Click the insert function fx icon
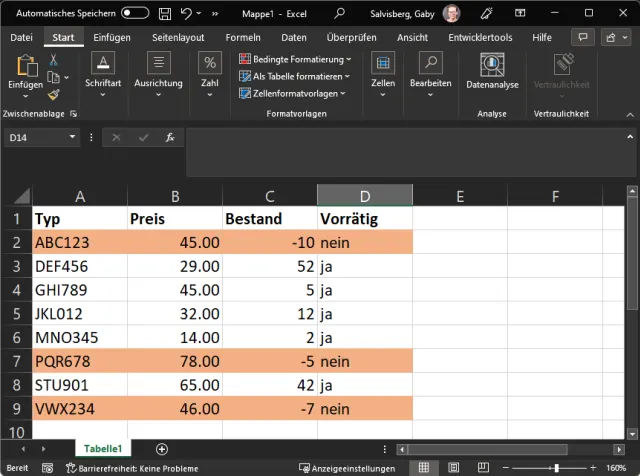This screenshot has height=476, width=640. pos(171,137)
